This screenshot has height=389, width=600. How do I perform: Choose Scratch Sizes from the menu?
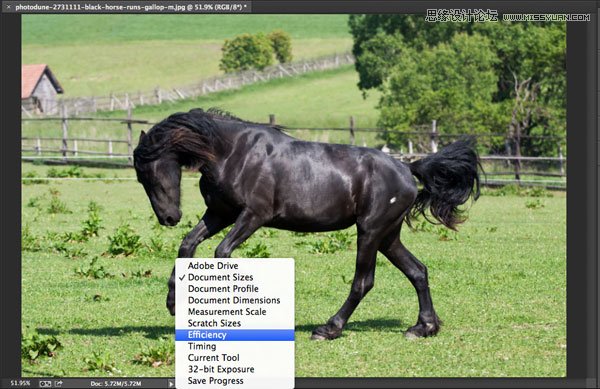(x=235, y=323)
